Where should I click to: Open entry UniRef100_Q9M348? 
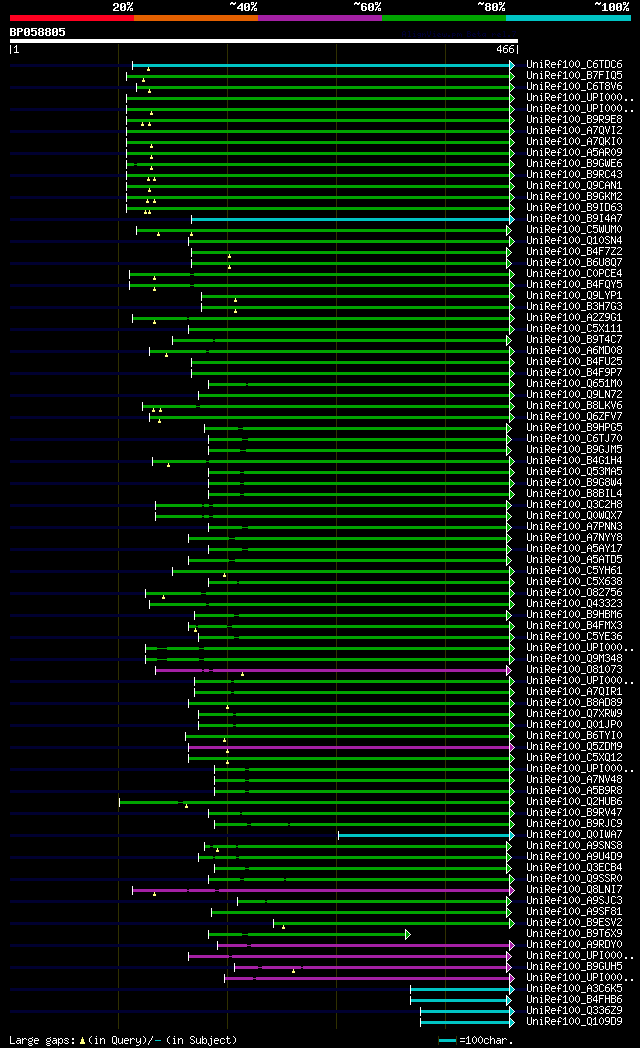click(x=574, y=658)
